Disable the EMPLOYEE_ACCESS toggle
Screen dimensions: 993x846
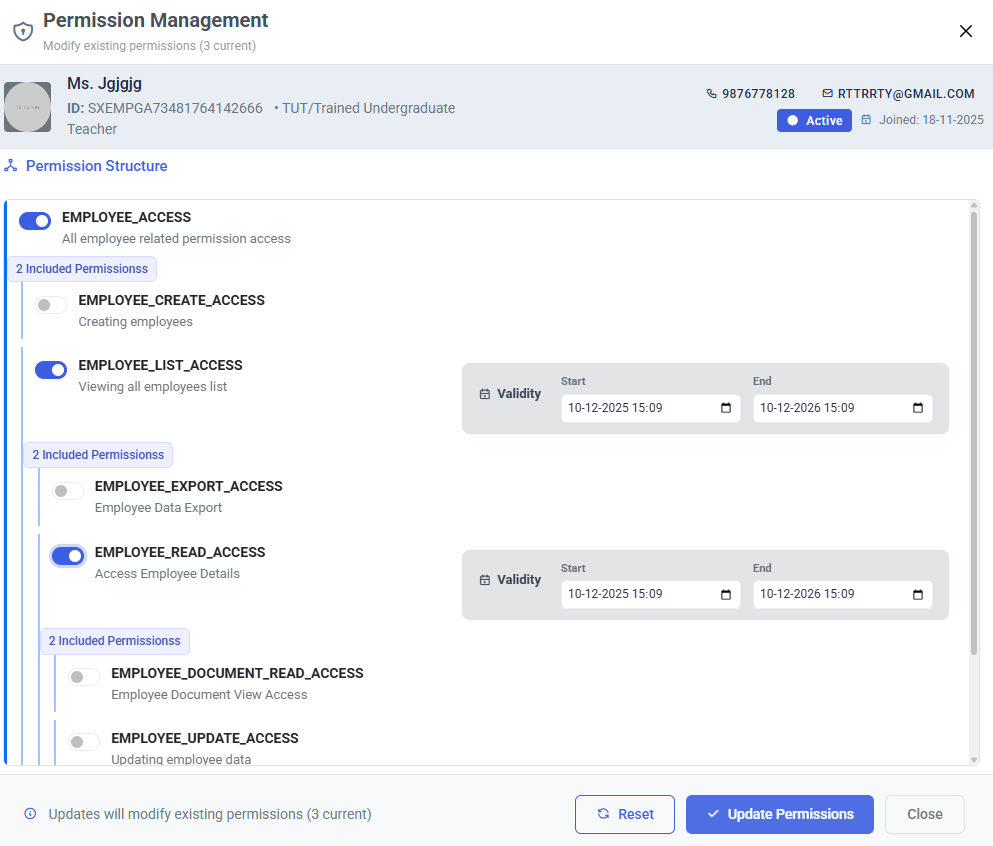click(x=35, y=221)
